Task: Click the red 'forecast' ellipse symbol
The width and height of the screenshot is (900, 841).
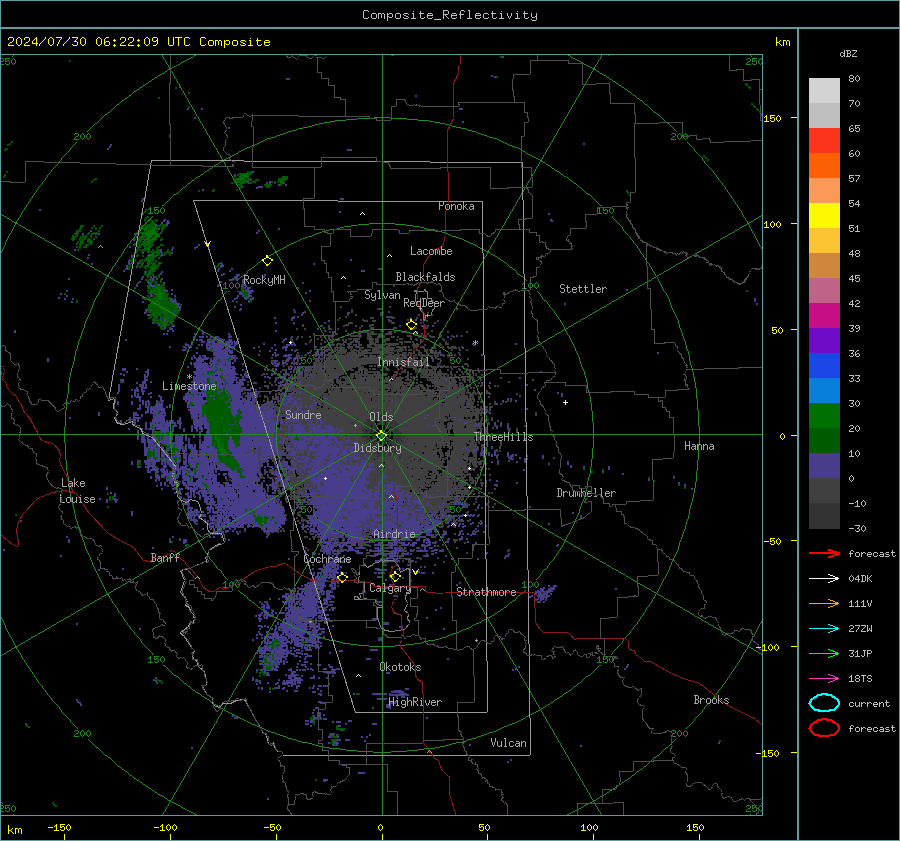Action: point(824,728)
